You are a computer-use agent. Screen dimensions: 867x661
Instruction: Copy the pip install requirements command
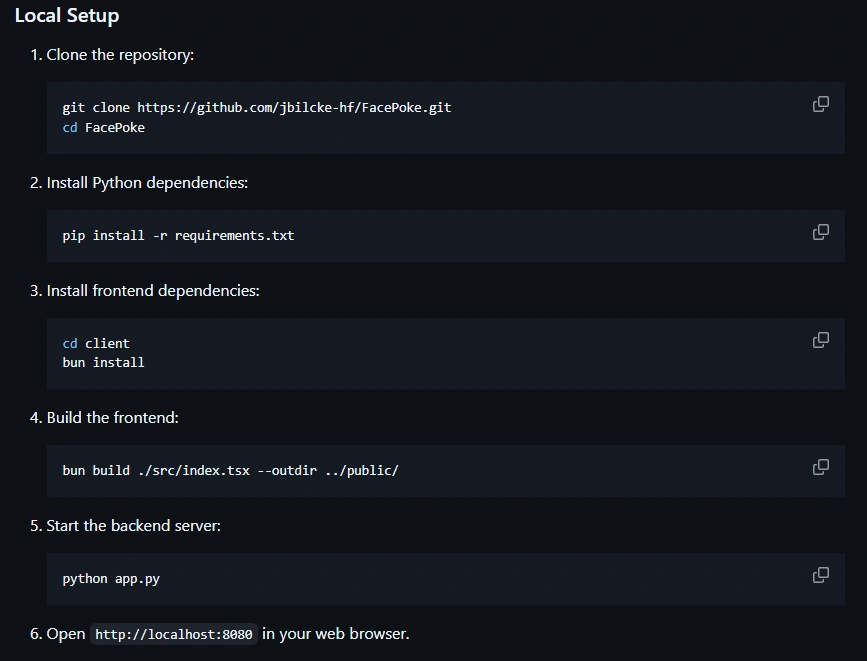click(x=821, y=232)
